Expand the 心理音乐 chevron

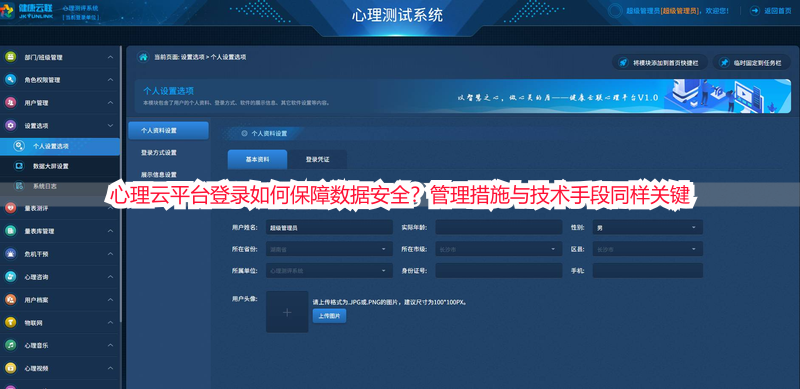coord(110,345)
